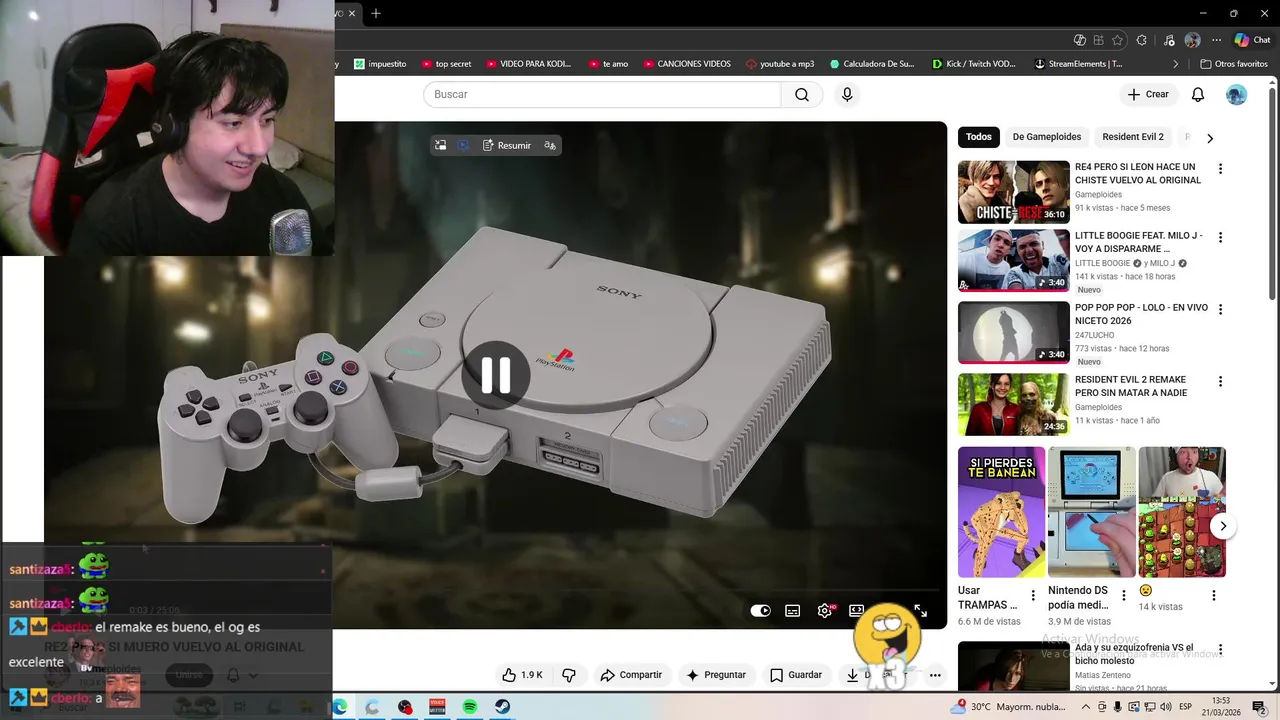Open the te amo bookmark
This screenshot has height=720, width=1280.
click(x=608, y=64)
